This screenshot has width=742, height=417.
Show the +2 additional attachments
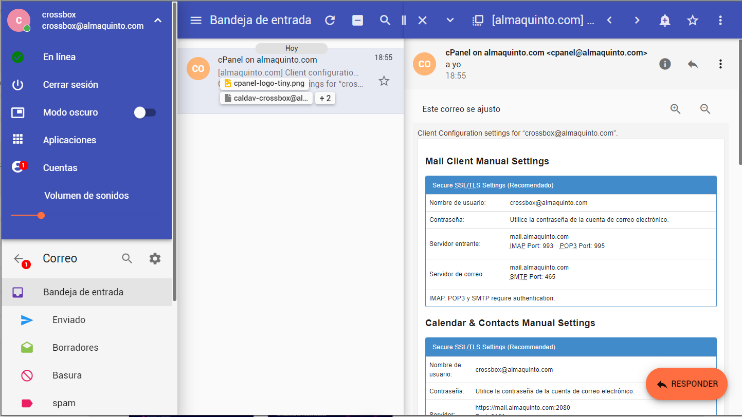pos(325,98)
